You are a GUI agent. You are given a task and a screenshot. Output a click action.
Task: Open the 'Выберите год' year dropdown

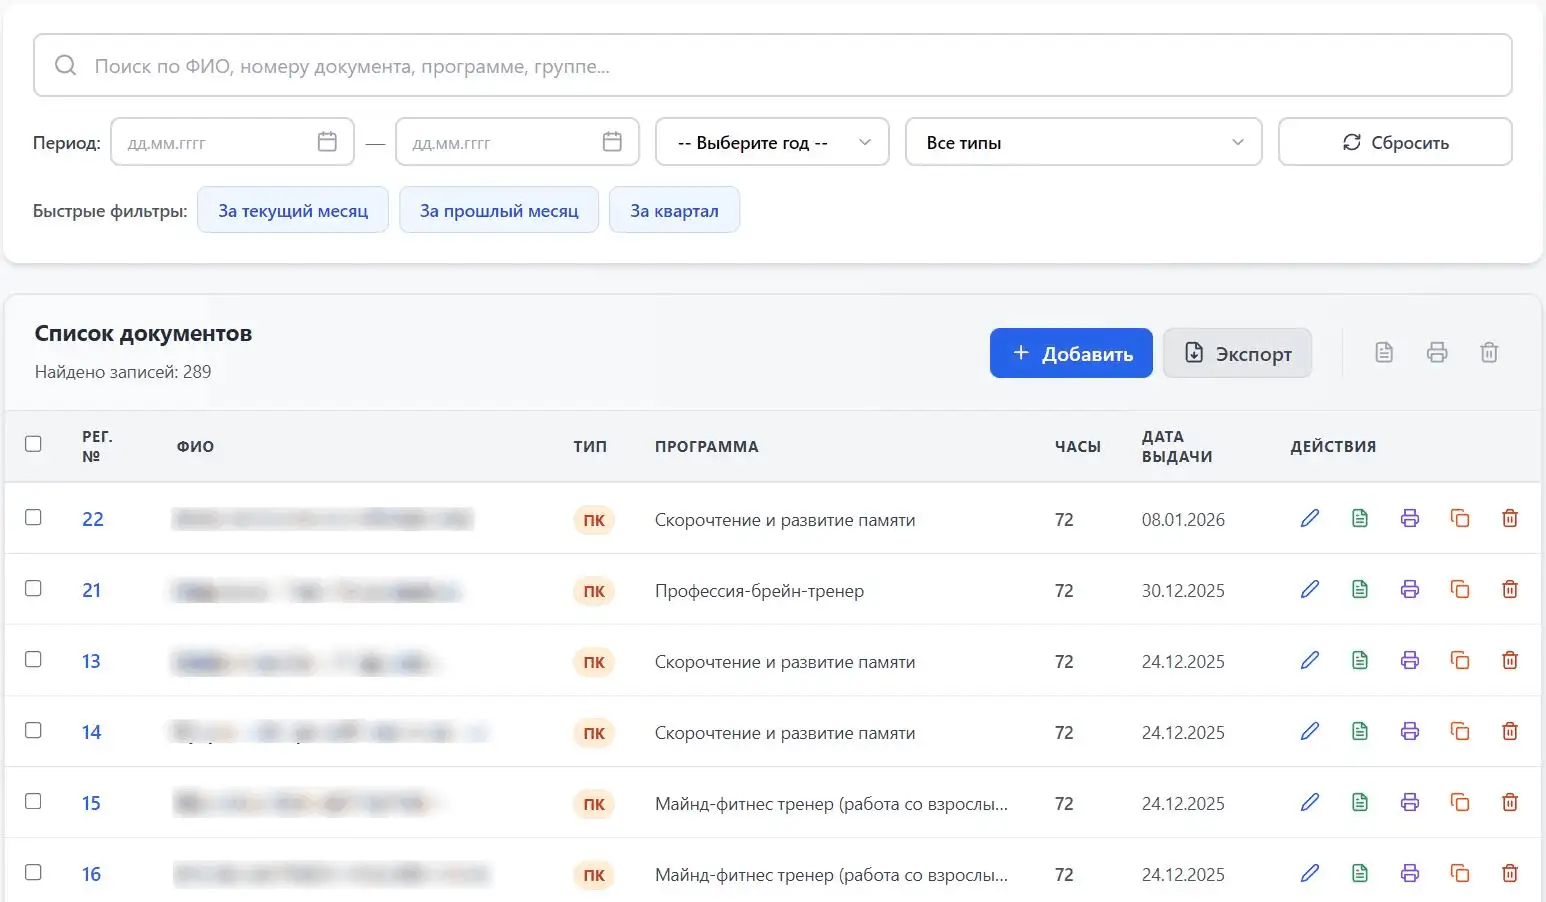point(772,142)
